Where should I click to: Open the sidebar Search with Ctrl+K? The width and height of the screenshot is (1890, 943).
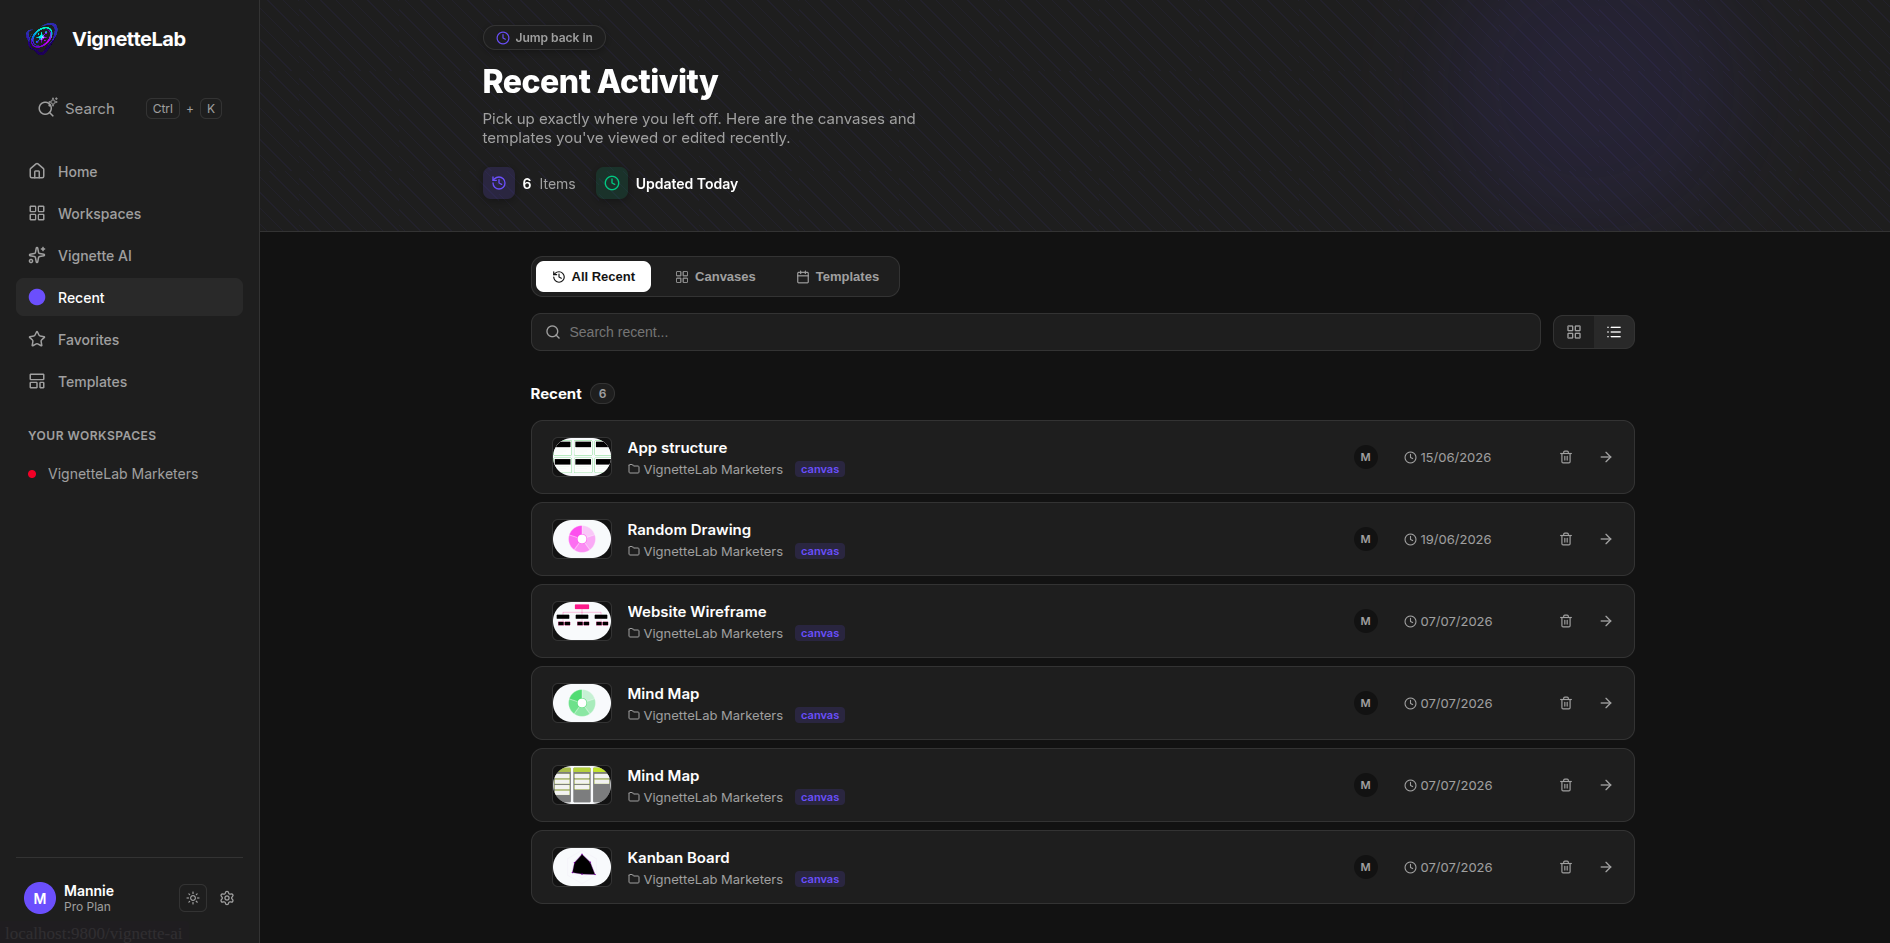tap(129, 109)
